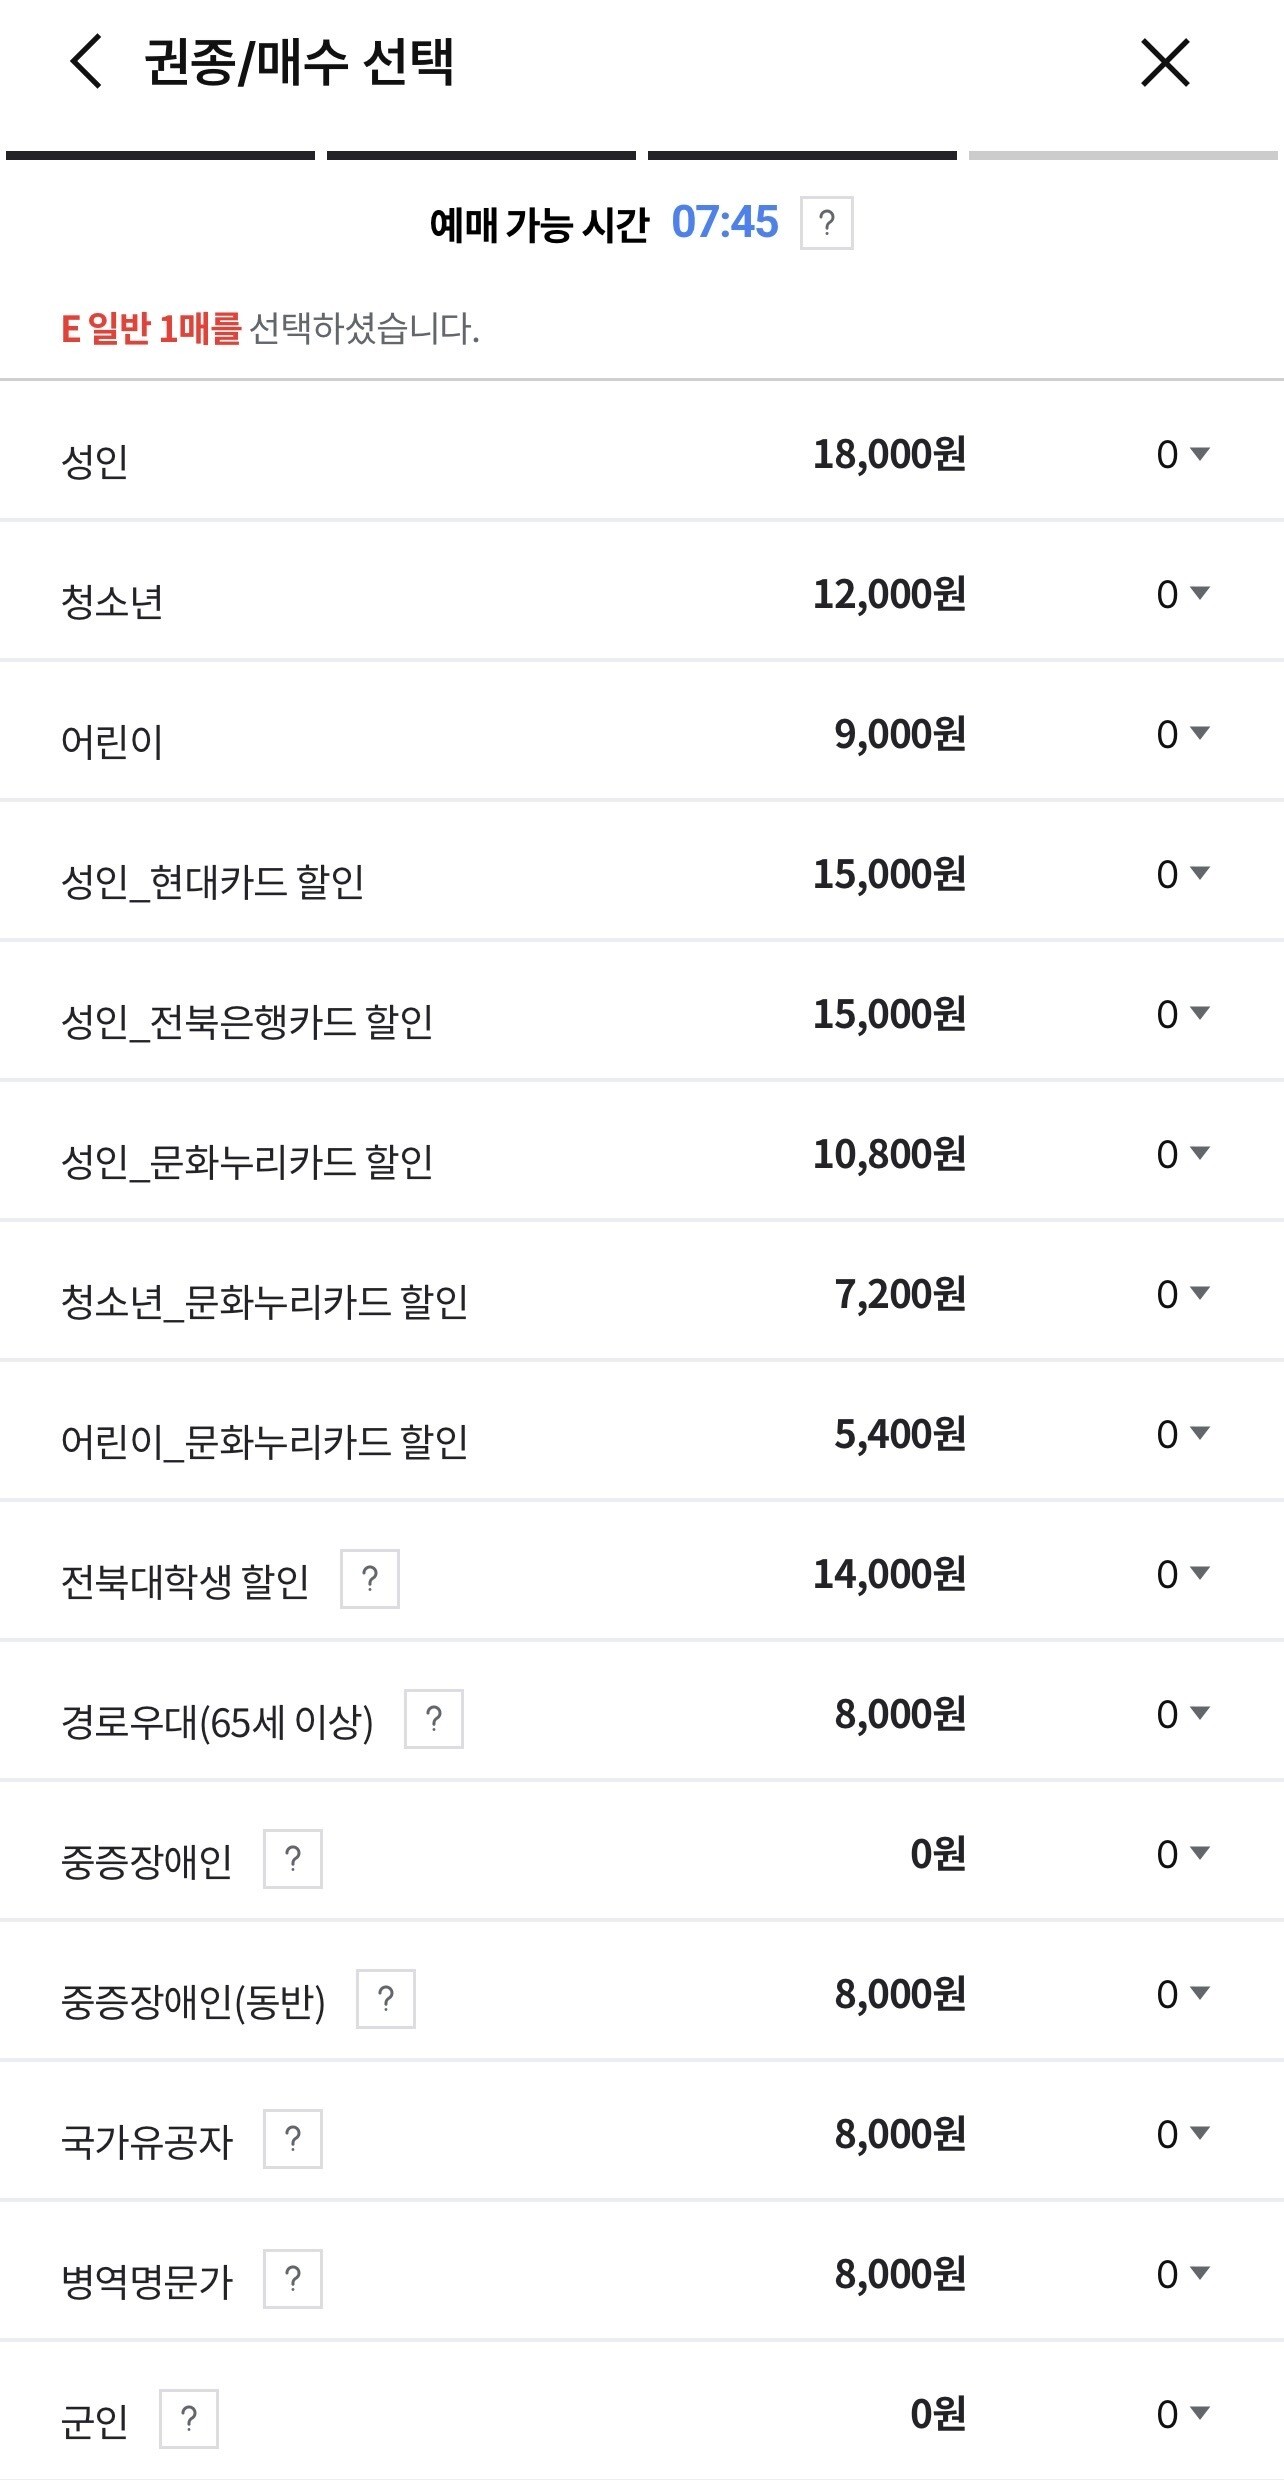Expand quantity for 성인_현대카드 할인
1284x2480 pixels.
1183,875
